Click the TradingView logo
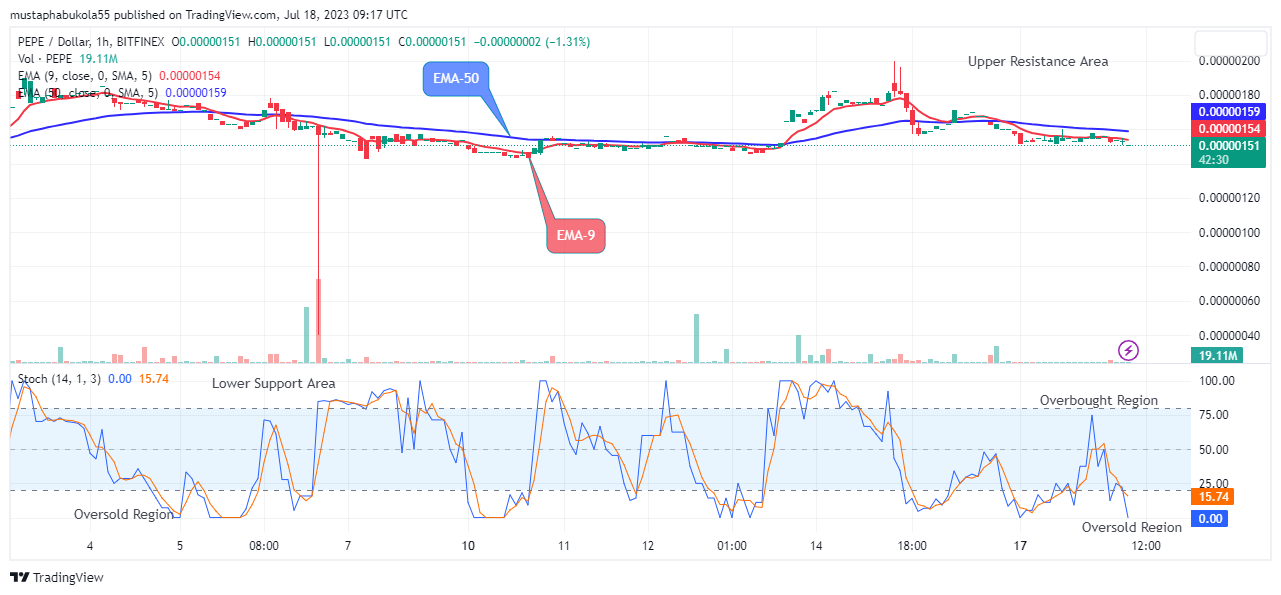 [56, 577]
